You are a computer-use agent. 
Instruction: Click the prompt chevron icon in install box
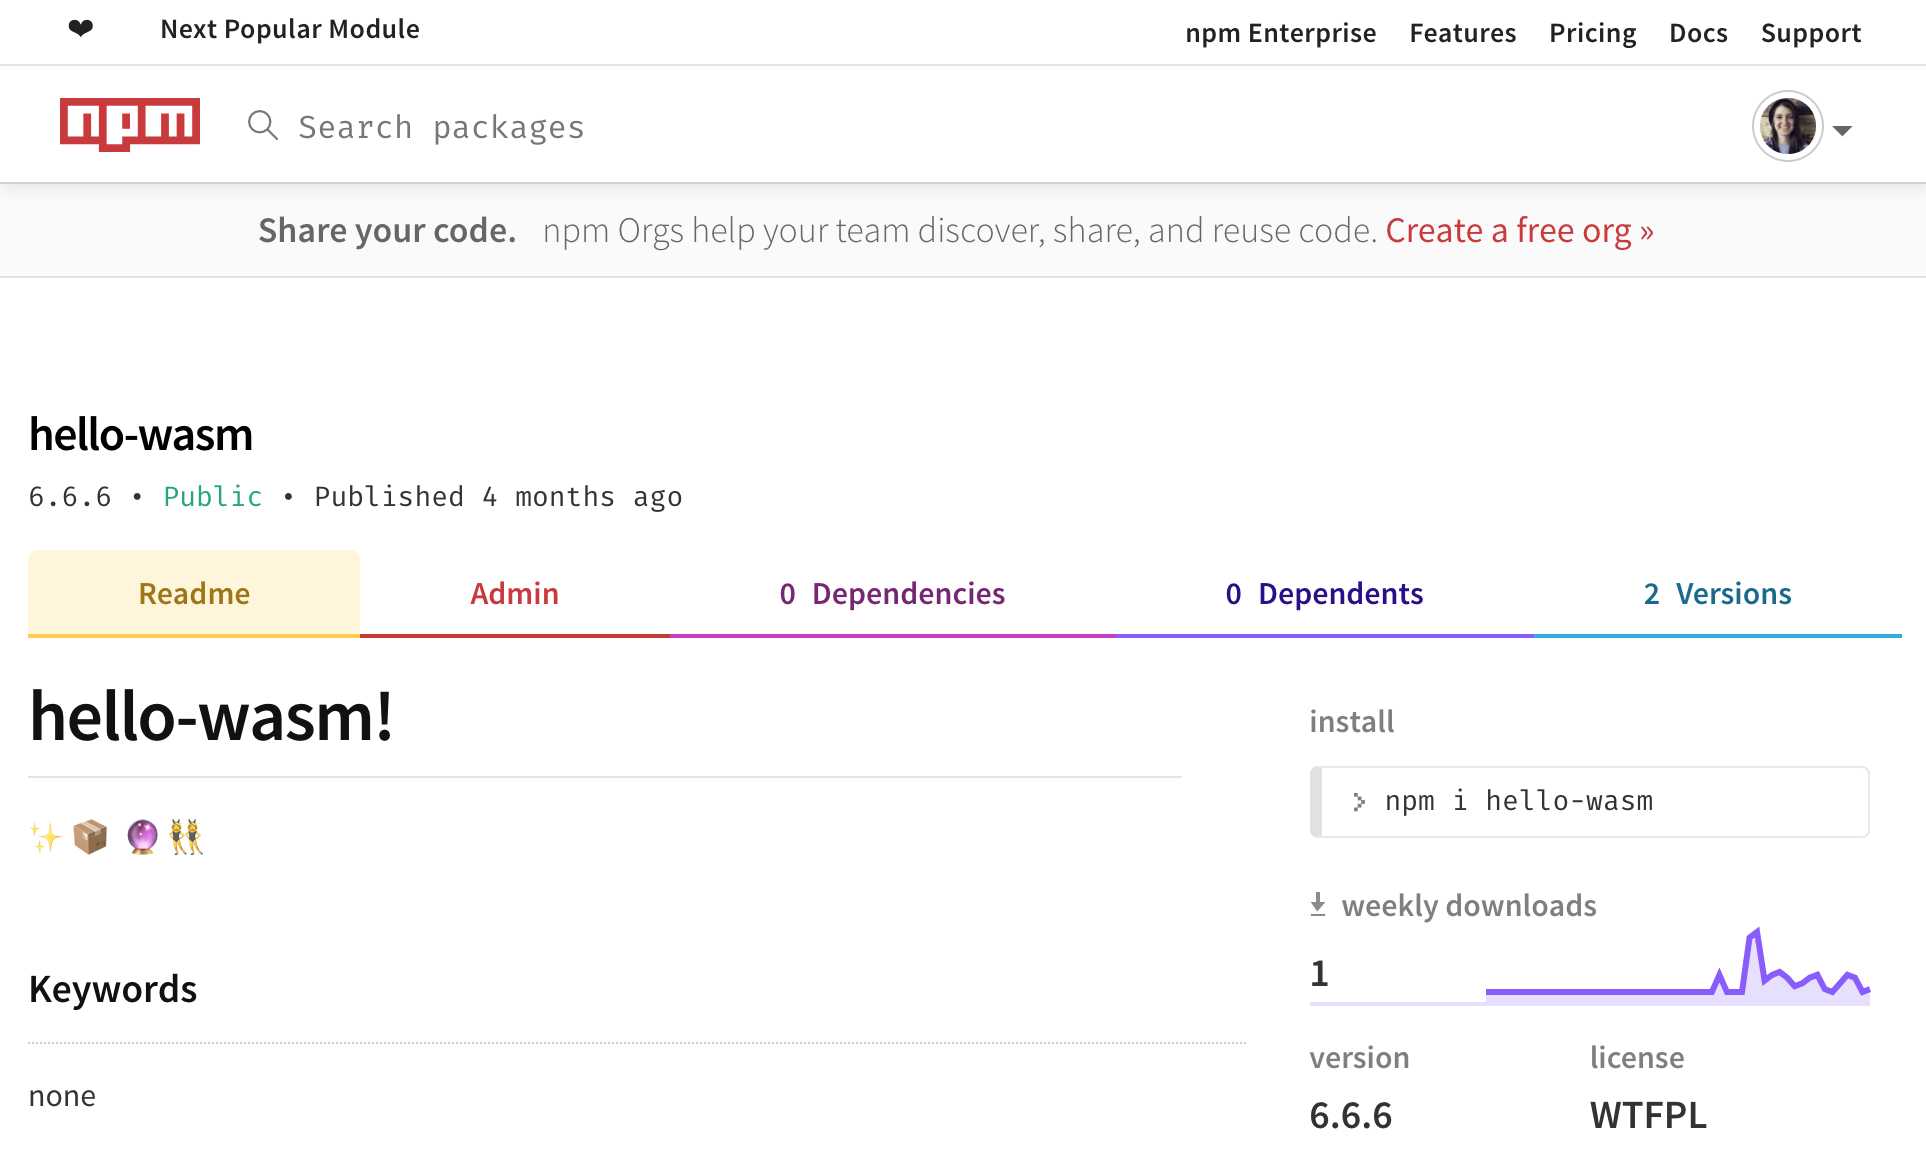click(1358, 802)
